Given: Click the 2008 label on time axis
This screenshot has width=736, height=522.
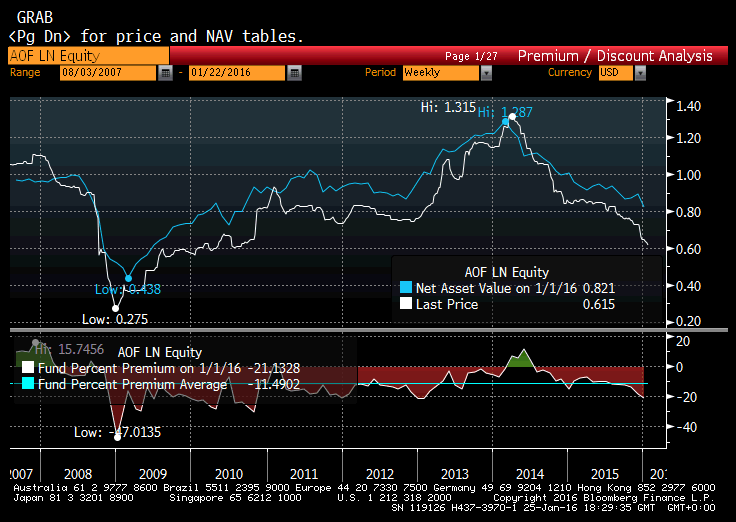Looking at the screenshot, I should (78, 474).
